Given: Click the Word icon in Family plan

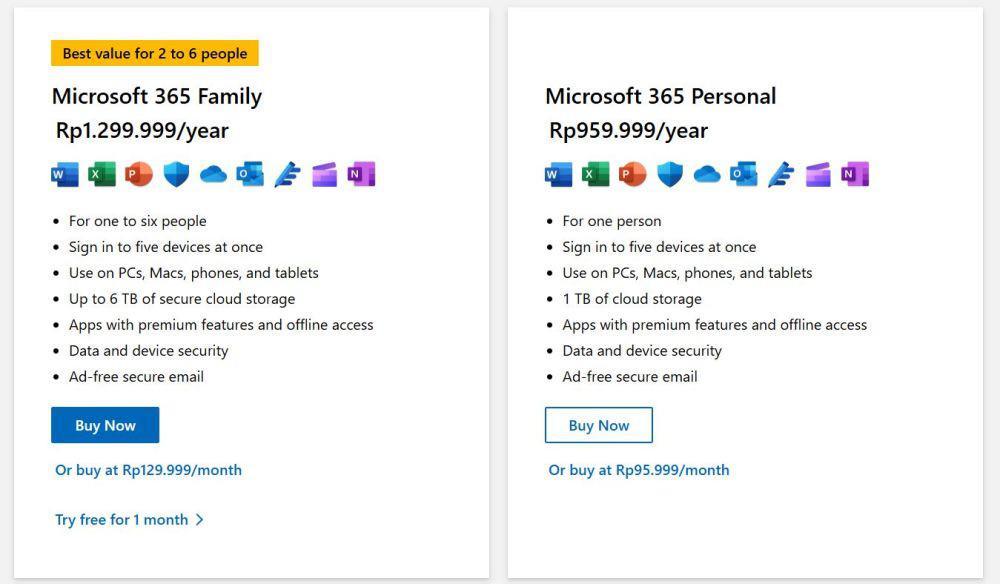Looking at the screenshot, I should (x=64, y=174).
